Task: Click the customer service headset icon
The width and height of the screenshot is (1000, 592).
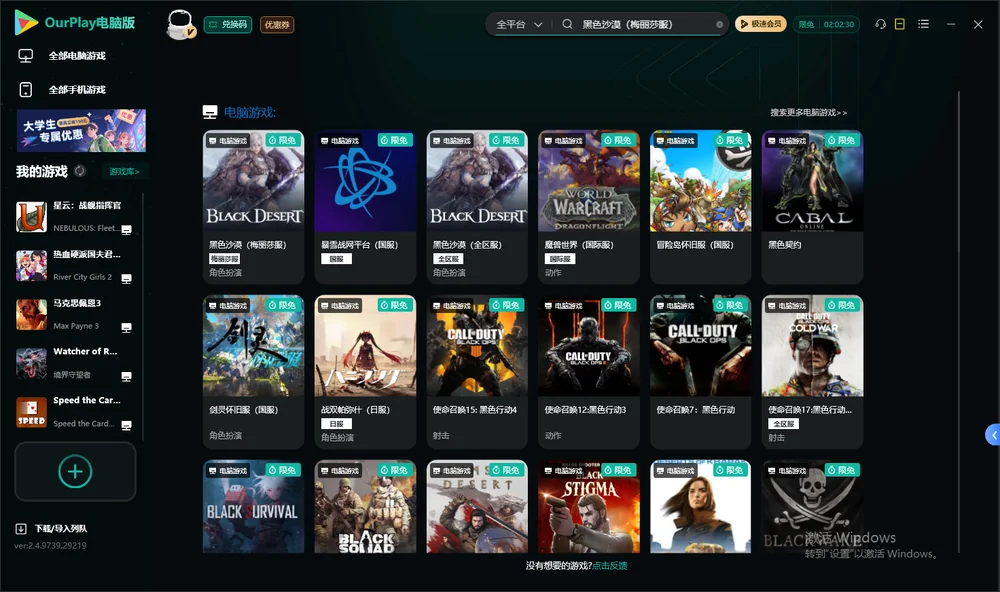Action: pyautogui.click(x=881, y=24)
